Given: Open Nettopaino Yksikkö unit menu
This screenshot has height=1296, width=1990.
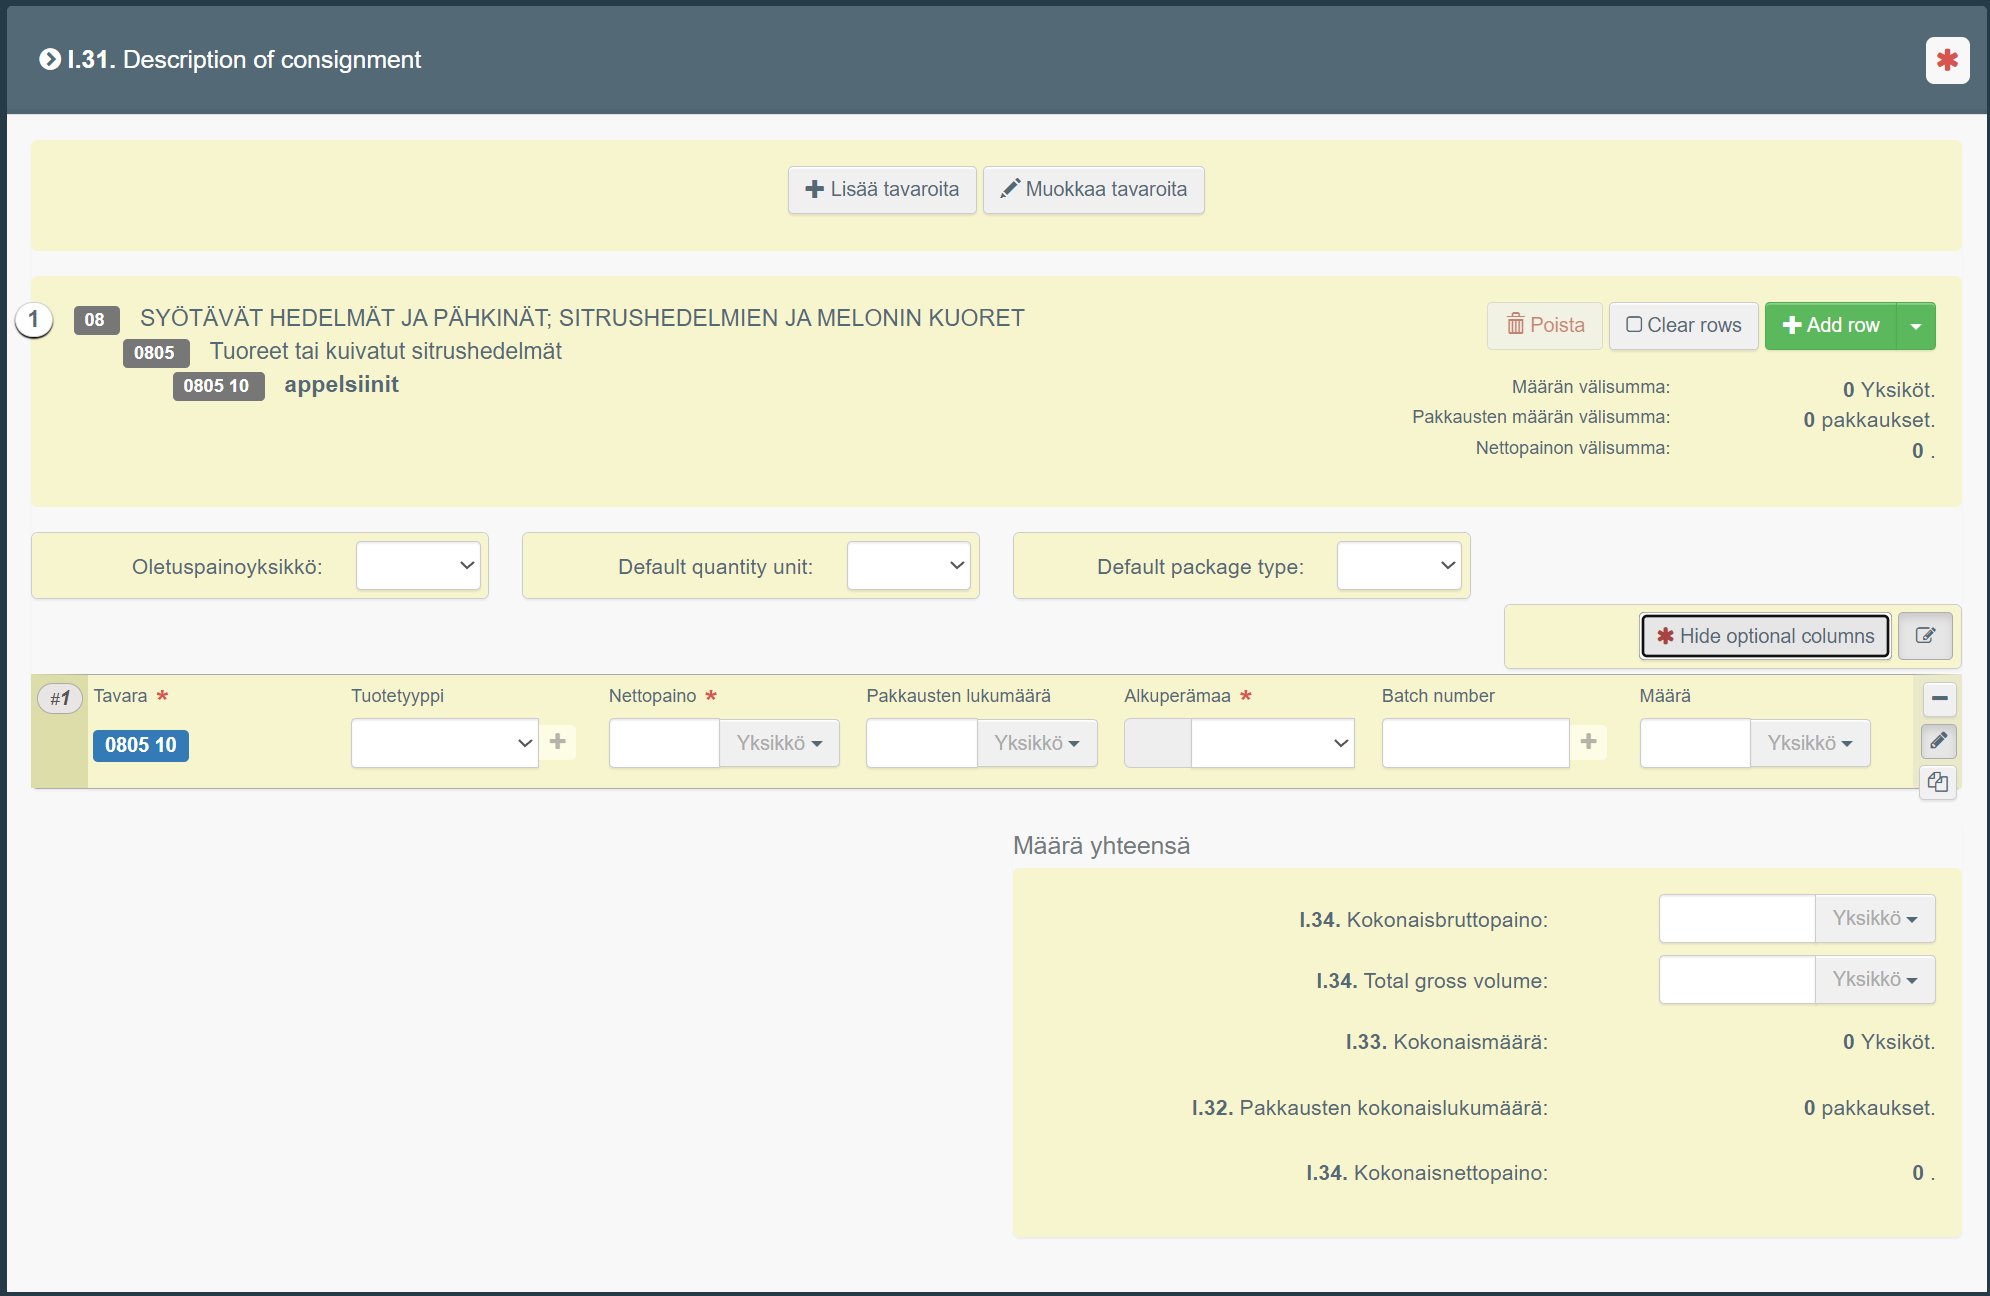Looking at the screenshot, I should tap(779, 743).
